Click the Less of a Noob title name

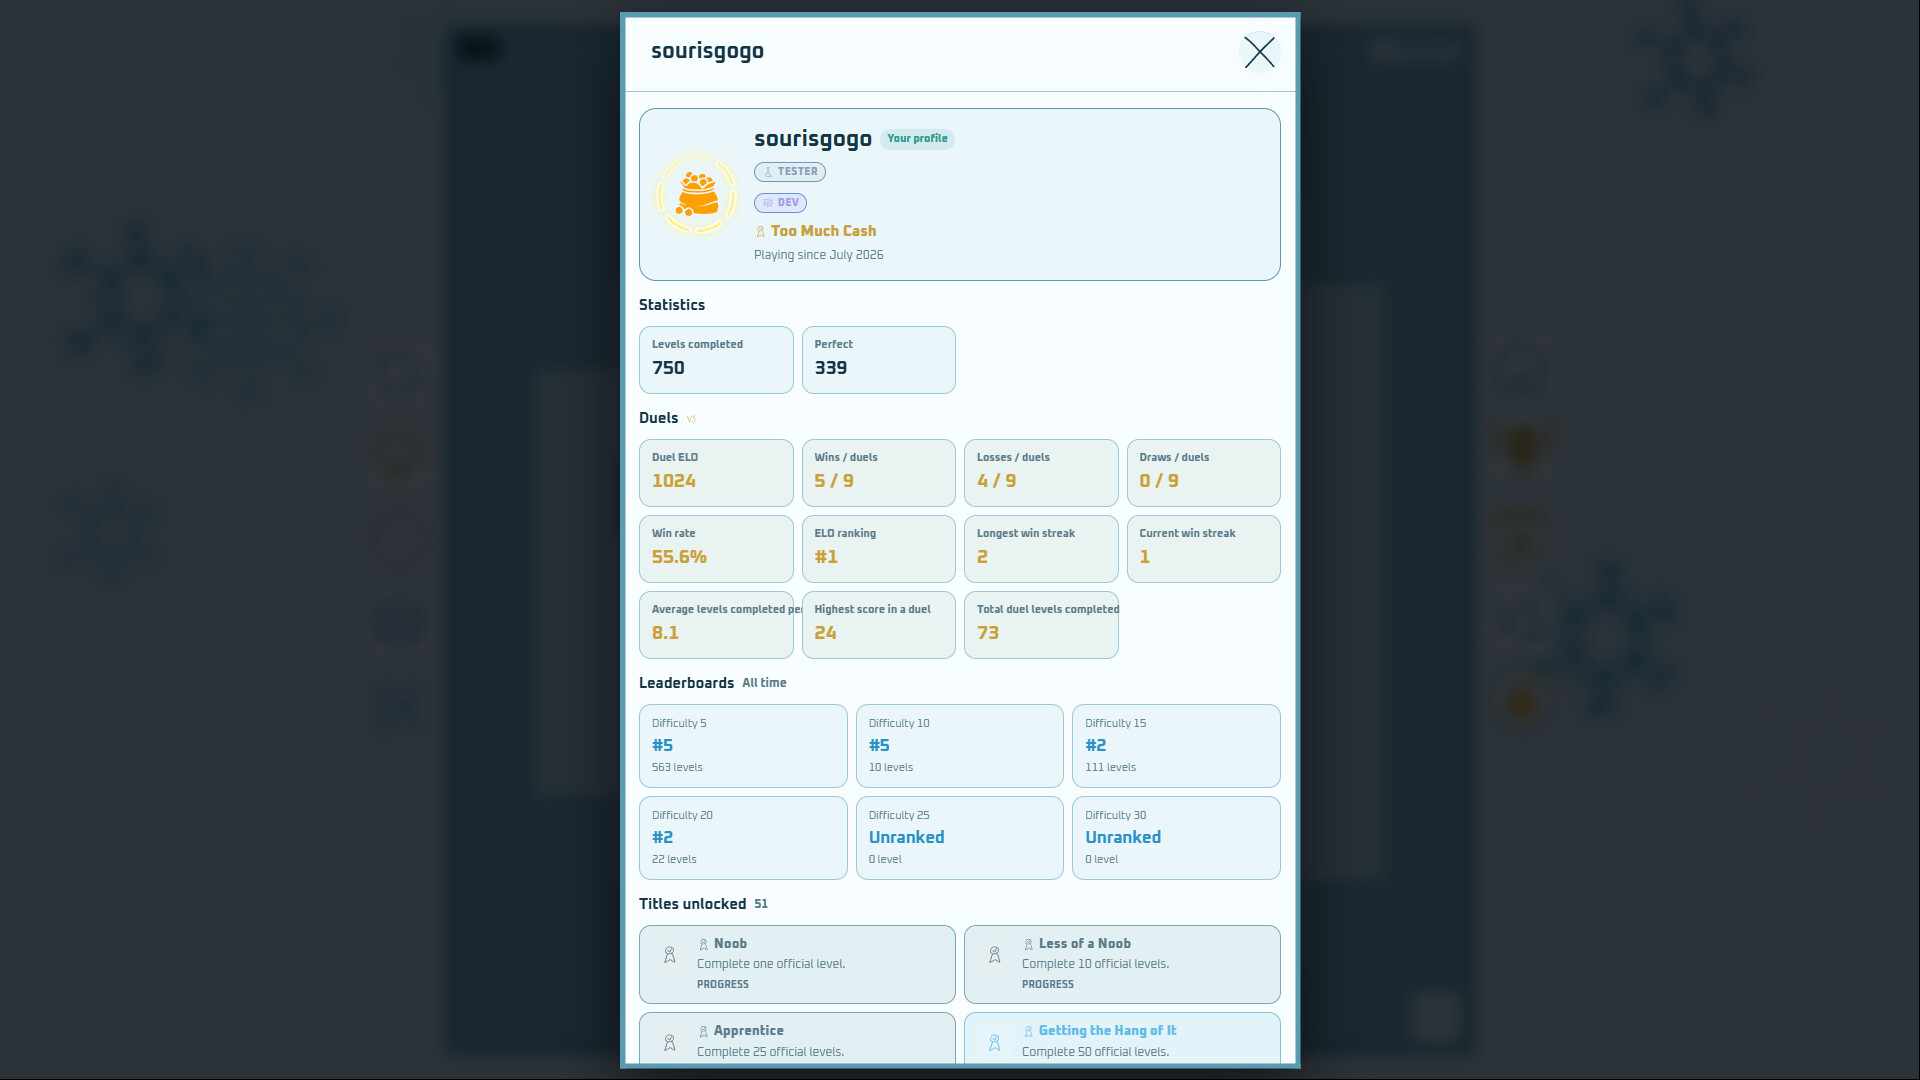click(x=1084, y=944)
